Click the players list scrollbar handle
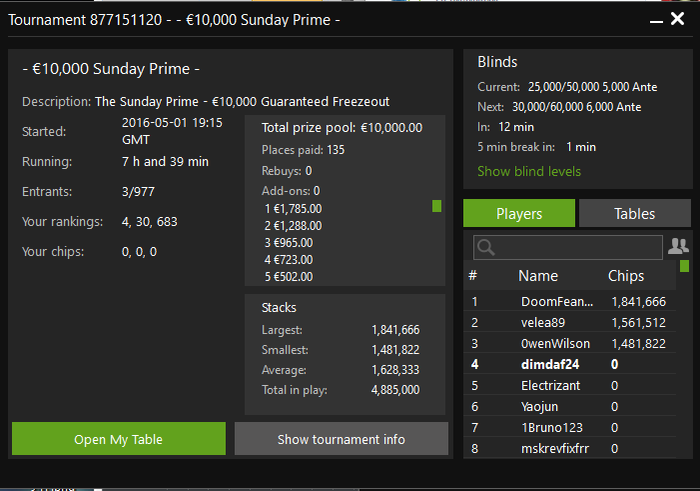The height and width of the screenshot is (491, 700). (x=684, y=266)
